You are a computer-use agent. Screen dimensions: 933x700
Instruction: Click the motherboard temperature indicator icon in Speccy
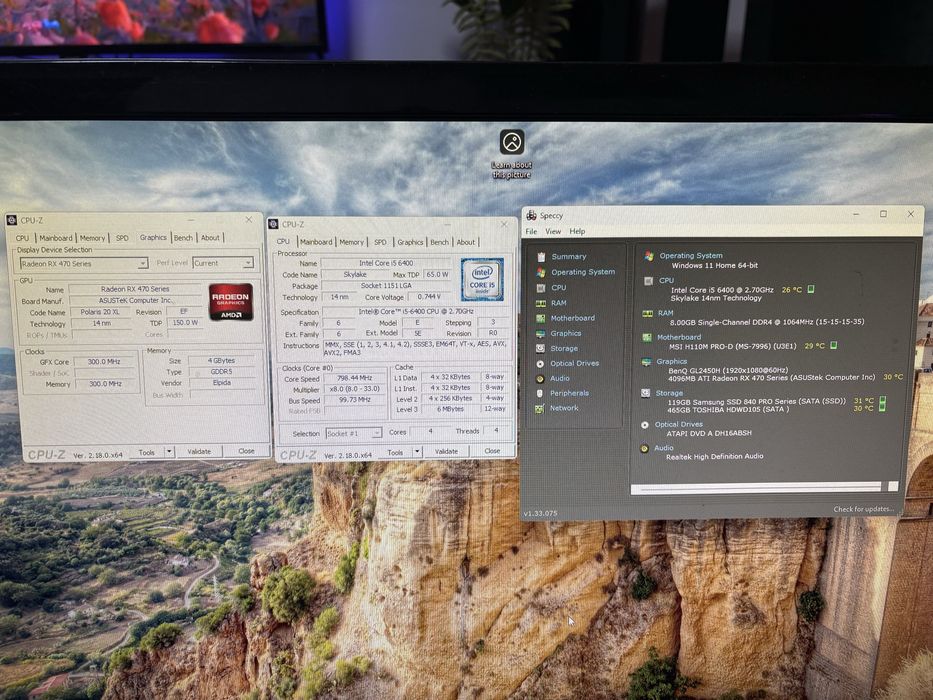click(x=833, y=345)
